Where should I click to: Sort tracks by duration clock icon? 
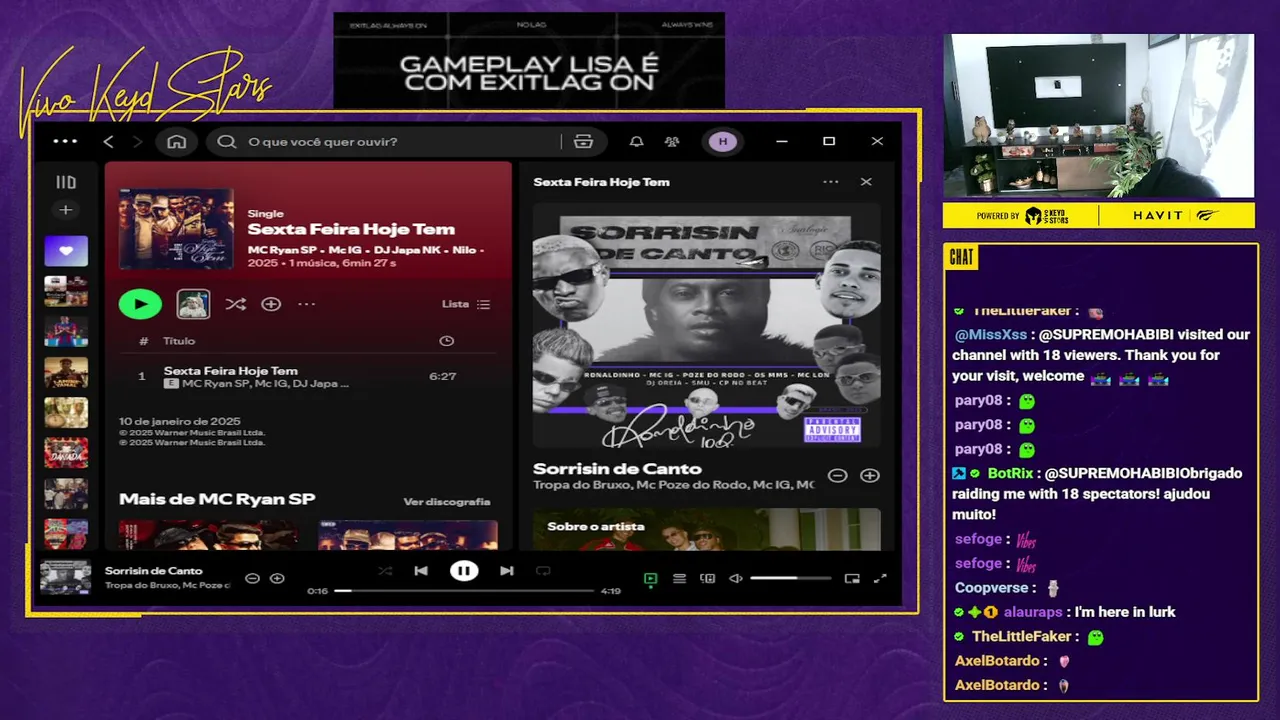click(446, 341)
